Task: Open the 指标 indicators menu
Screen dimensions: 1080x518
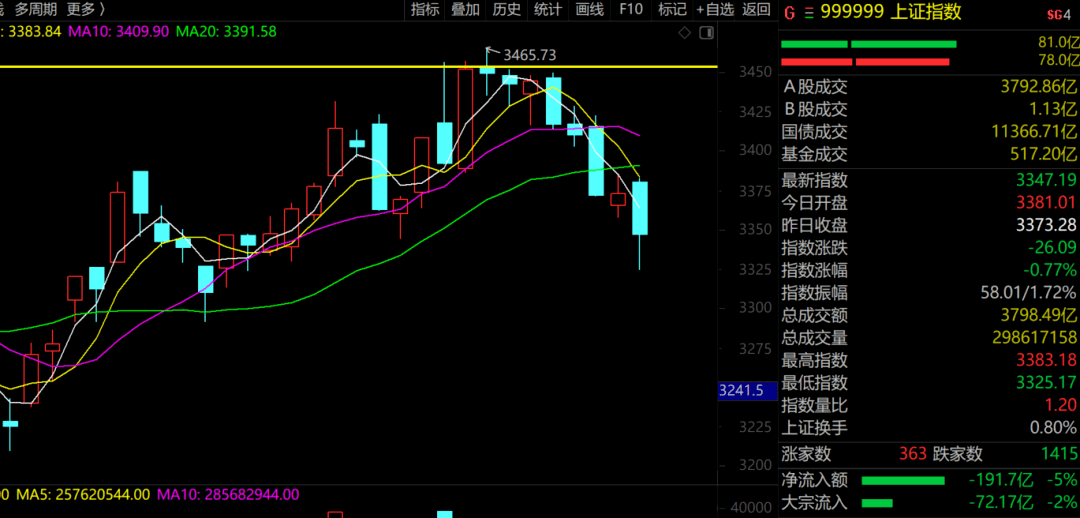Action: coord(425,10)
